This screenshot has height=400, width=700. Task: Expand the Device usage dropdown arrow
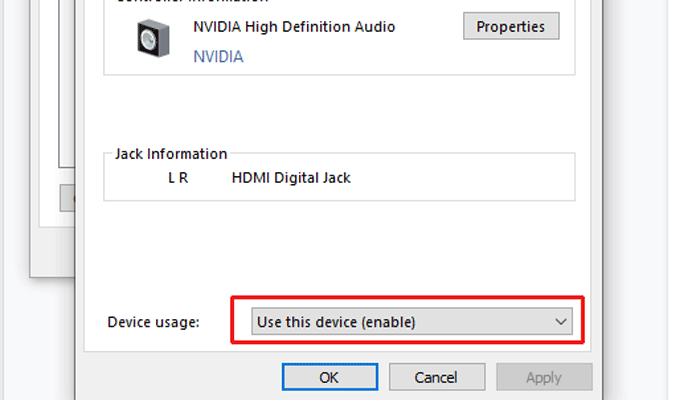tap(561, 321)
